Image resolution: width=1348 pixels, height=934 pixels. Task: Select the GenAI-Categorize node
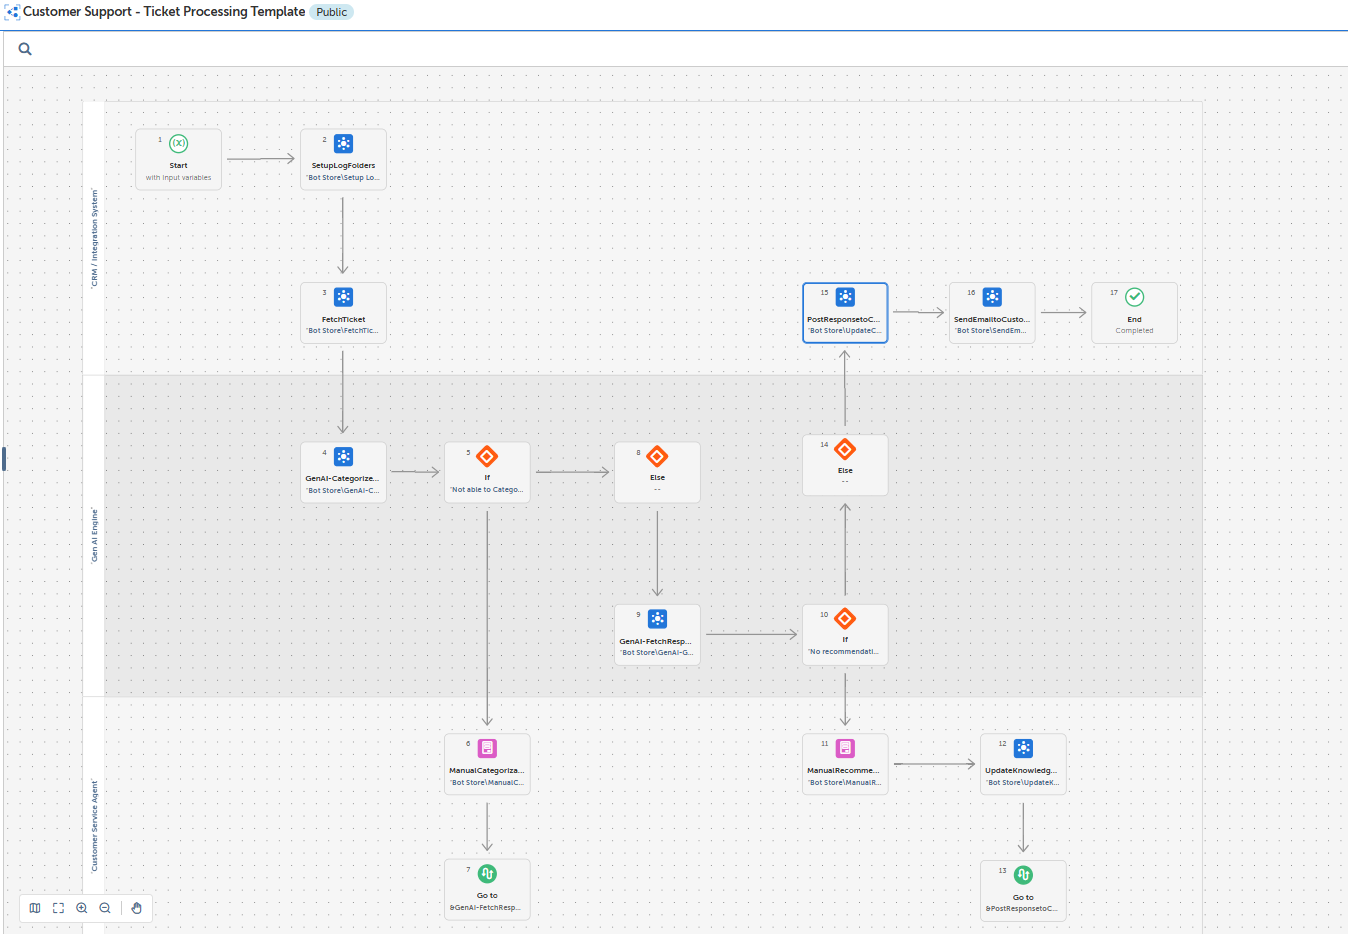point(343,472)
